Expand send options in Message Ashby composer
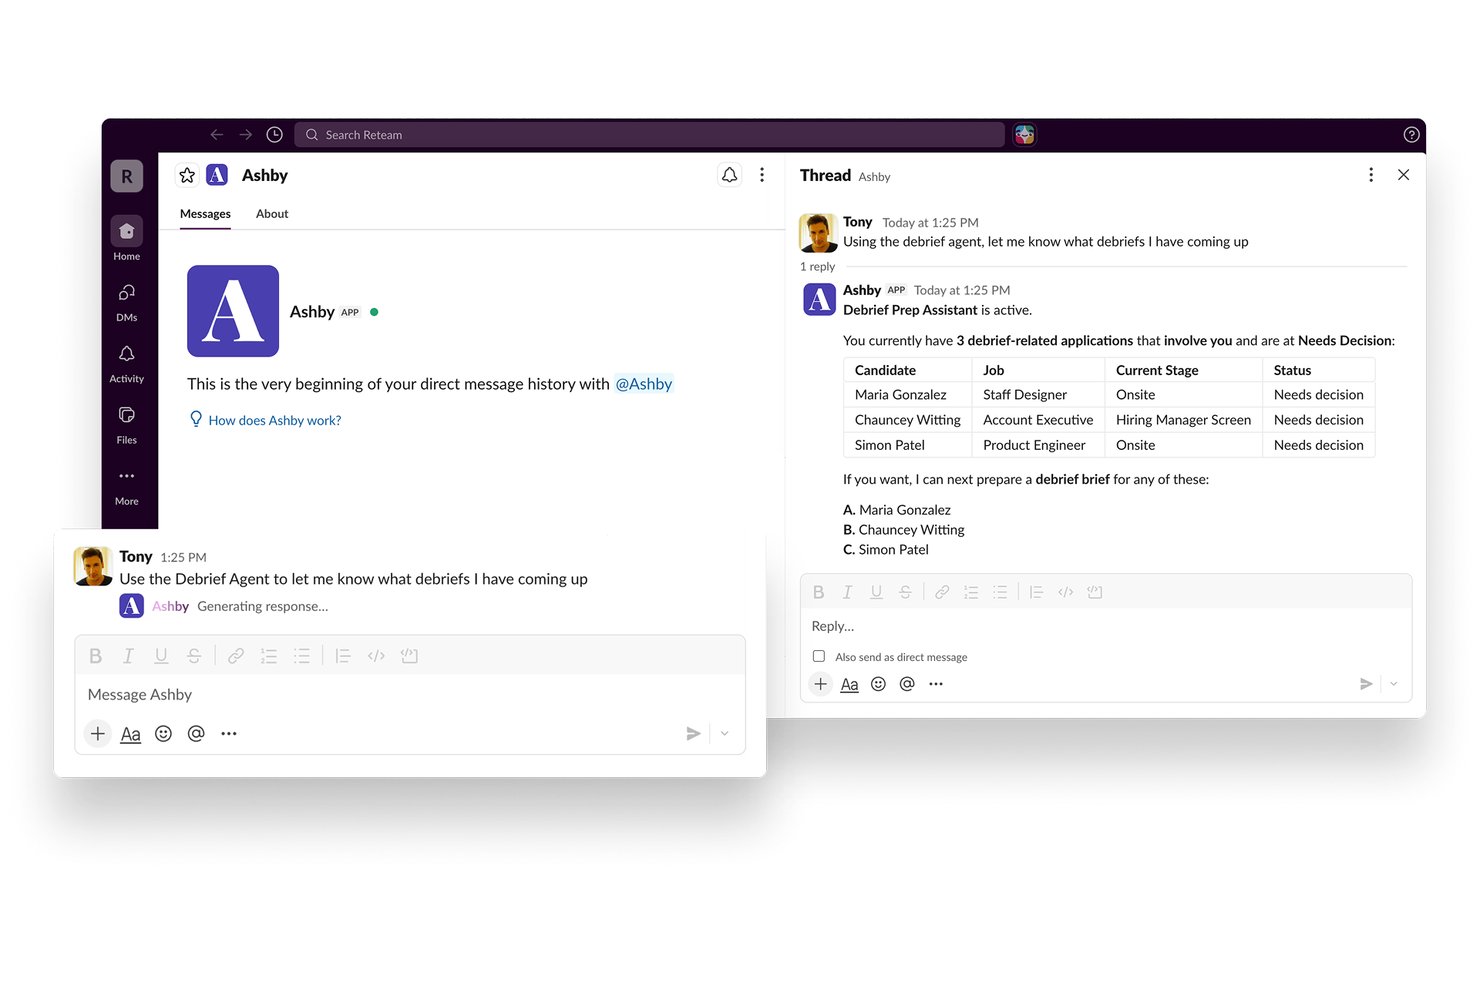Viewport: 1480px width, 987px height. [725, 734]
